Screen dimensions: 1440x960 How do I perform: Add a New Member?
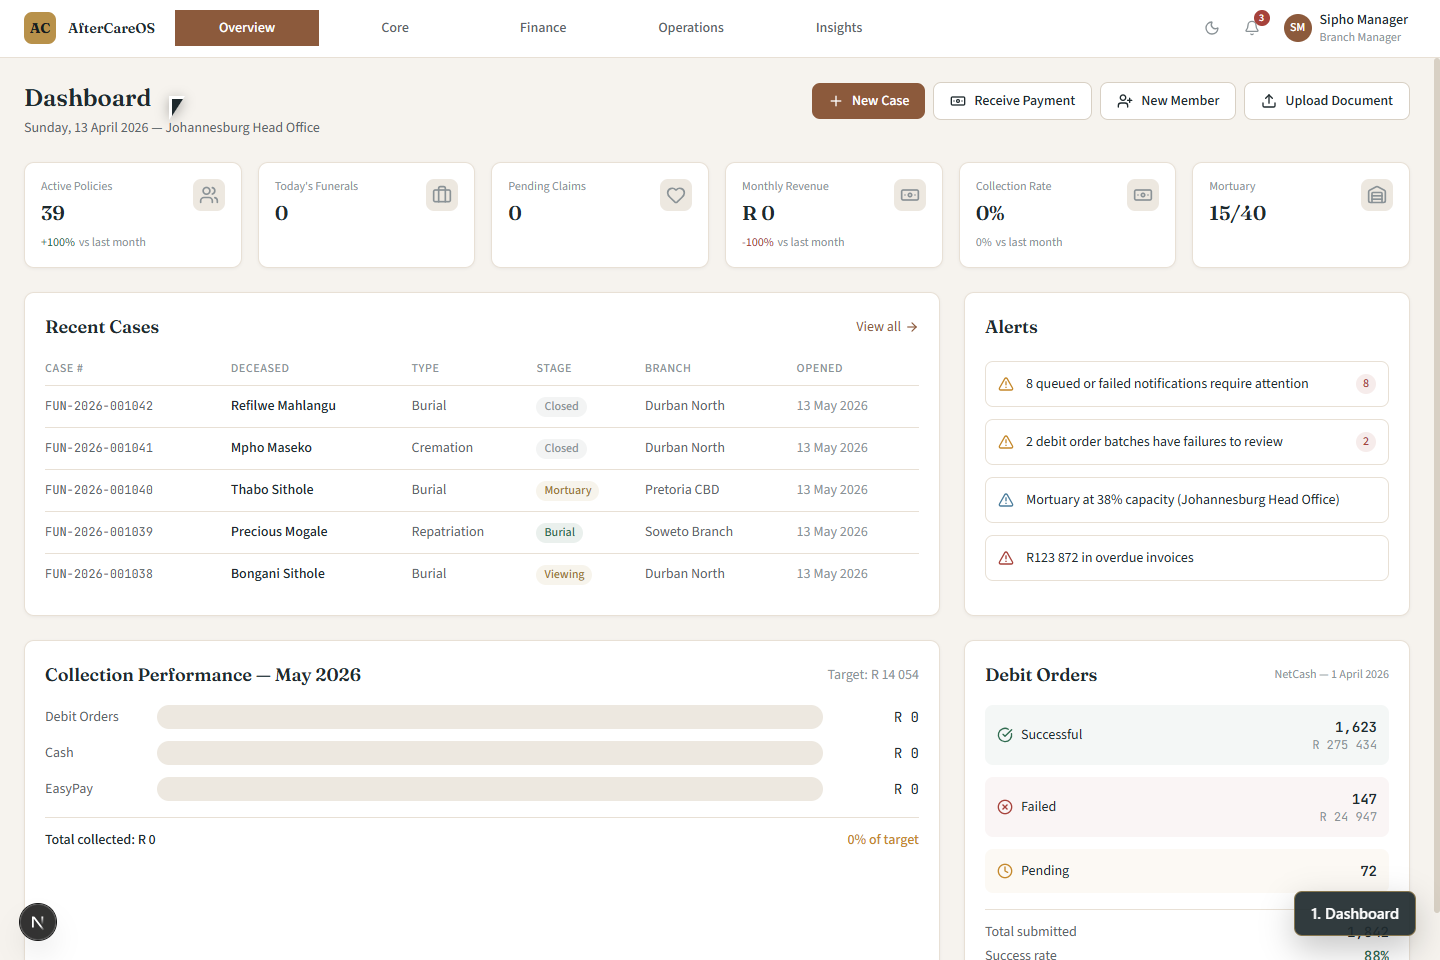[x=1168, y=101]
